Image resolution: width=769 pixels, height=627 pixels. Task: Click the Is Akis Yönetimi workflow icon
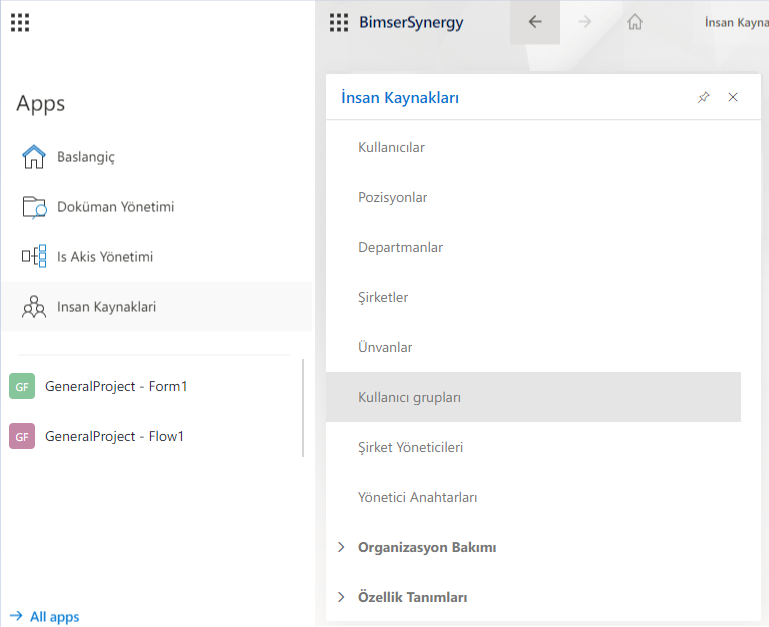point(34,257)
